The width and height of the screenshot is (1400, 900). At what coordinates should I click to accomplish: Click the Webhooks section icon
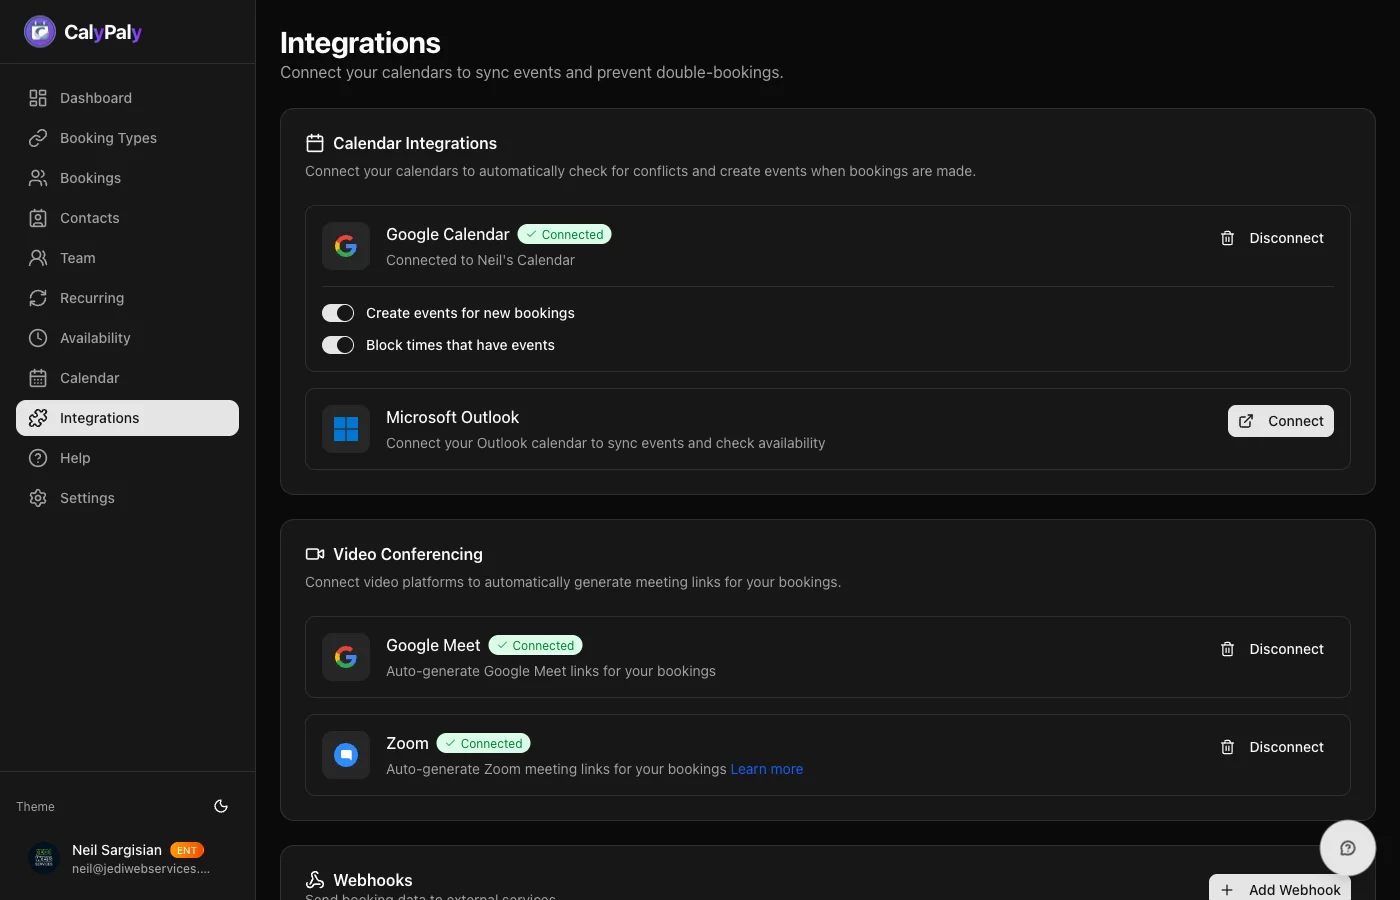pyautogui.click(x=315, y=879)
